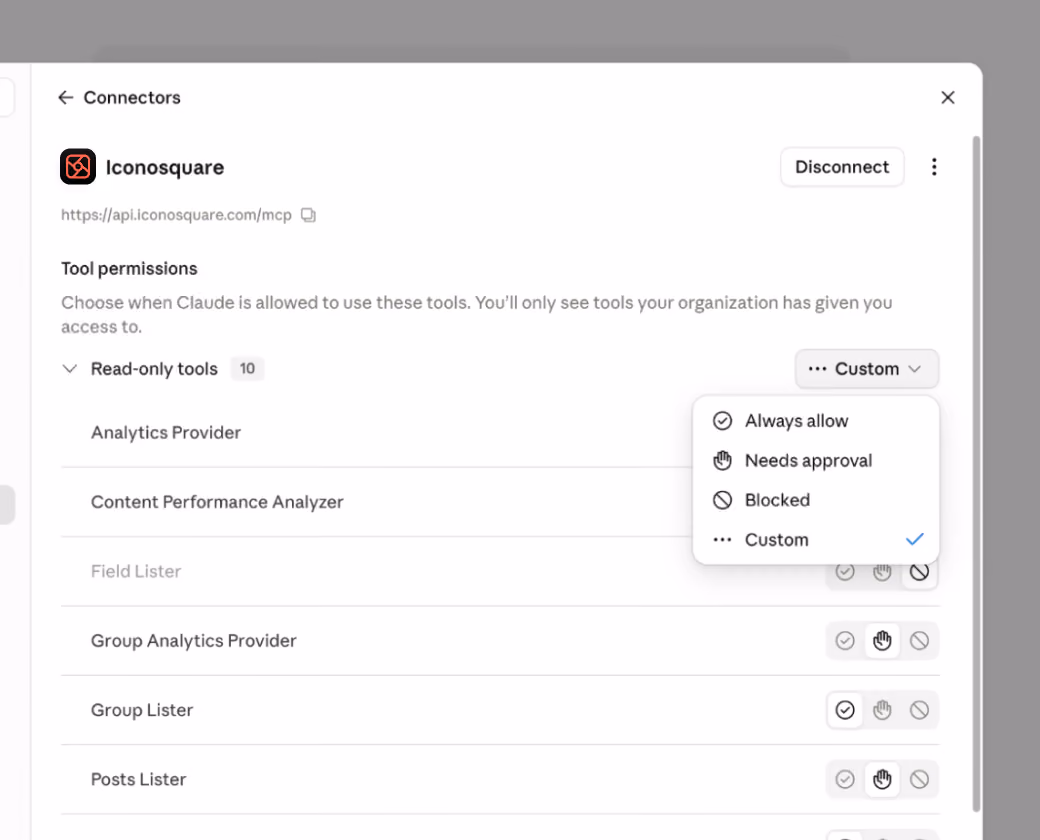Close the connectors dialog
This screenshot has height=840, width=1040.
(948, 98)
